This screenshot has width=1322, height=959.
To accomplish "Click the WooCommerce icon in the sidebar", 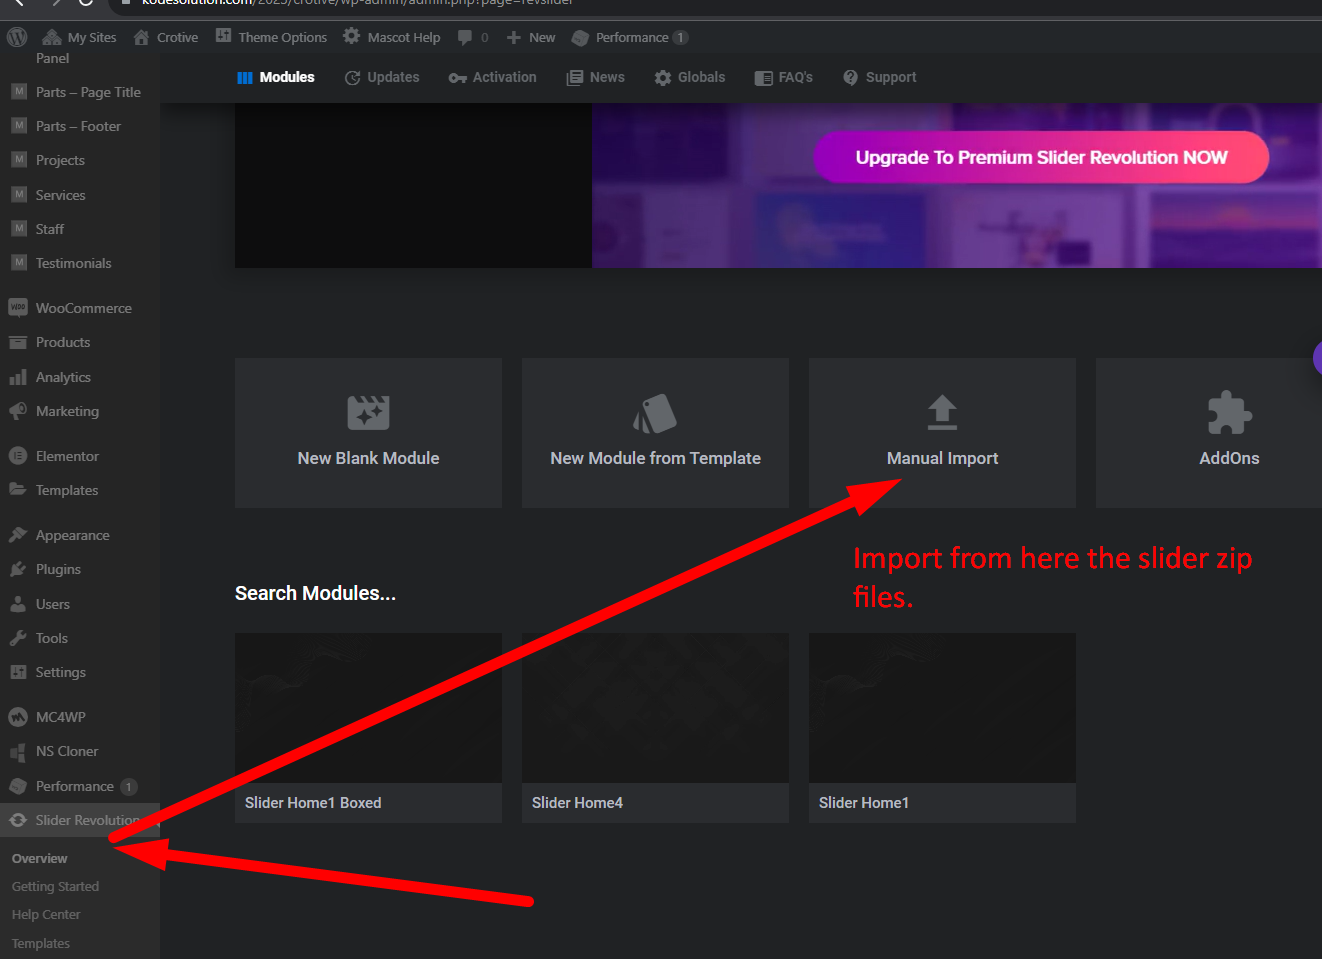I will click(18, 308).
